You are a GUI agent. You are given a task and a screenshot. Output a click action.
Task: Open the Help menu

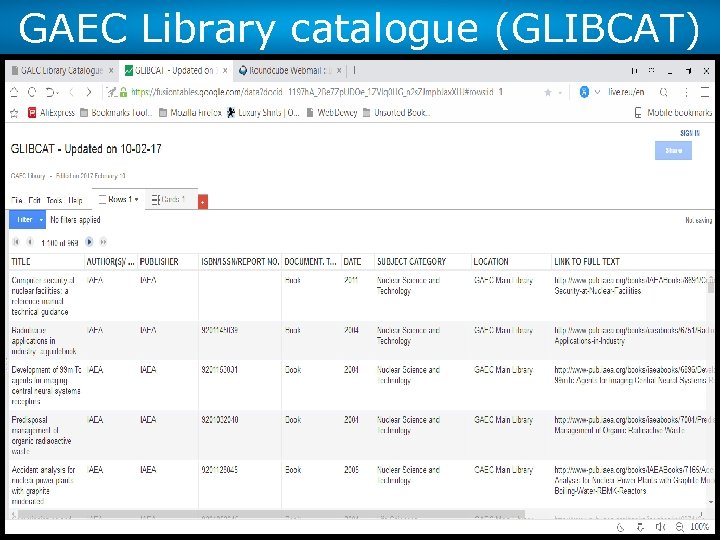point(75,201)
